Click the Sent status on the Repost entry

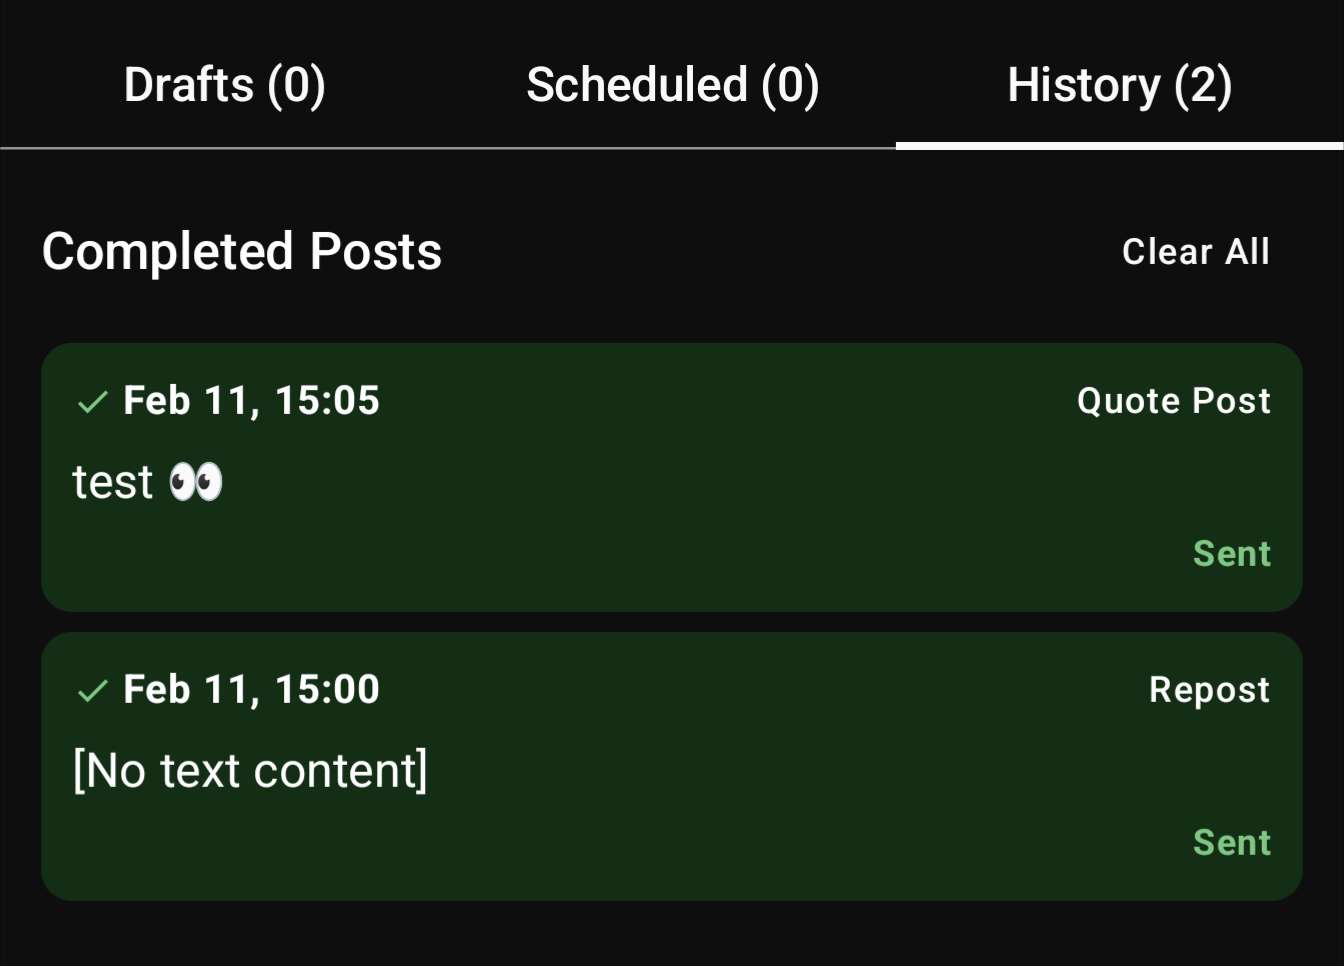tap(1231, 843)
